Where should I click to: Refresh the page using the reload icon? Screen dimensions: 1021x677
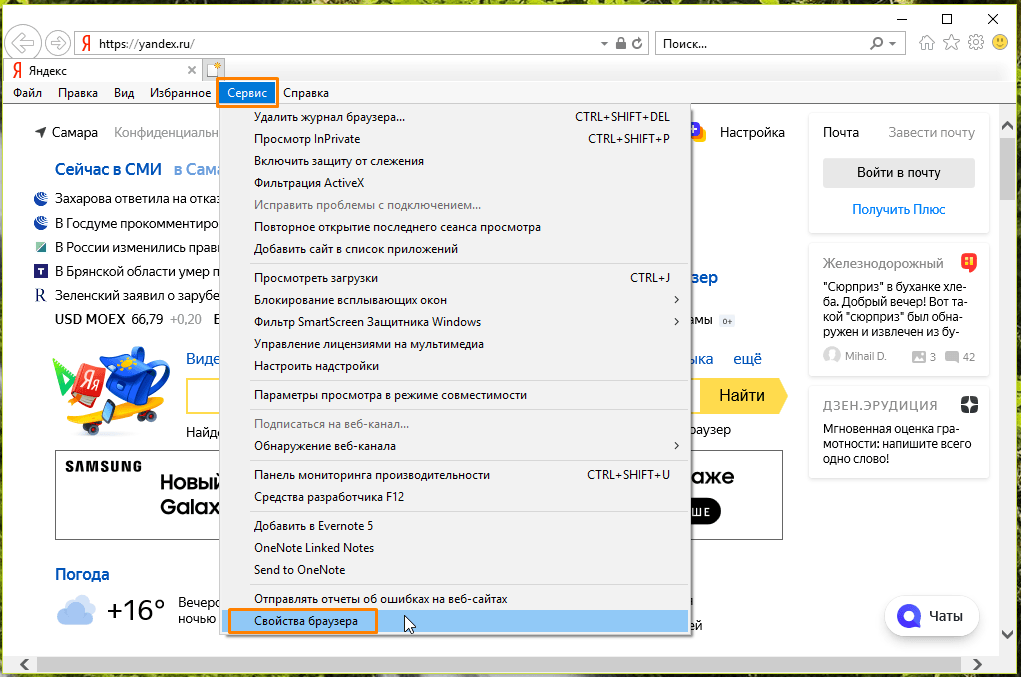pyautogui.click(x=637, y=44)
